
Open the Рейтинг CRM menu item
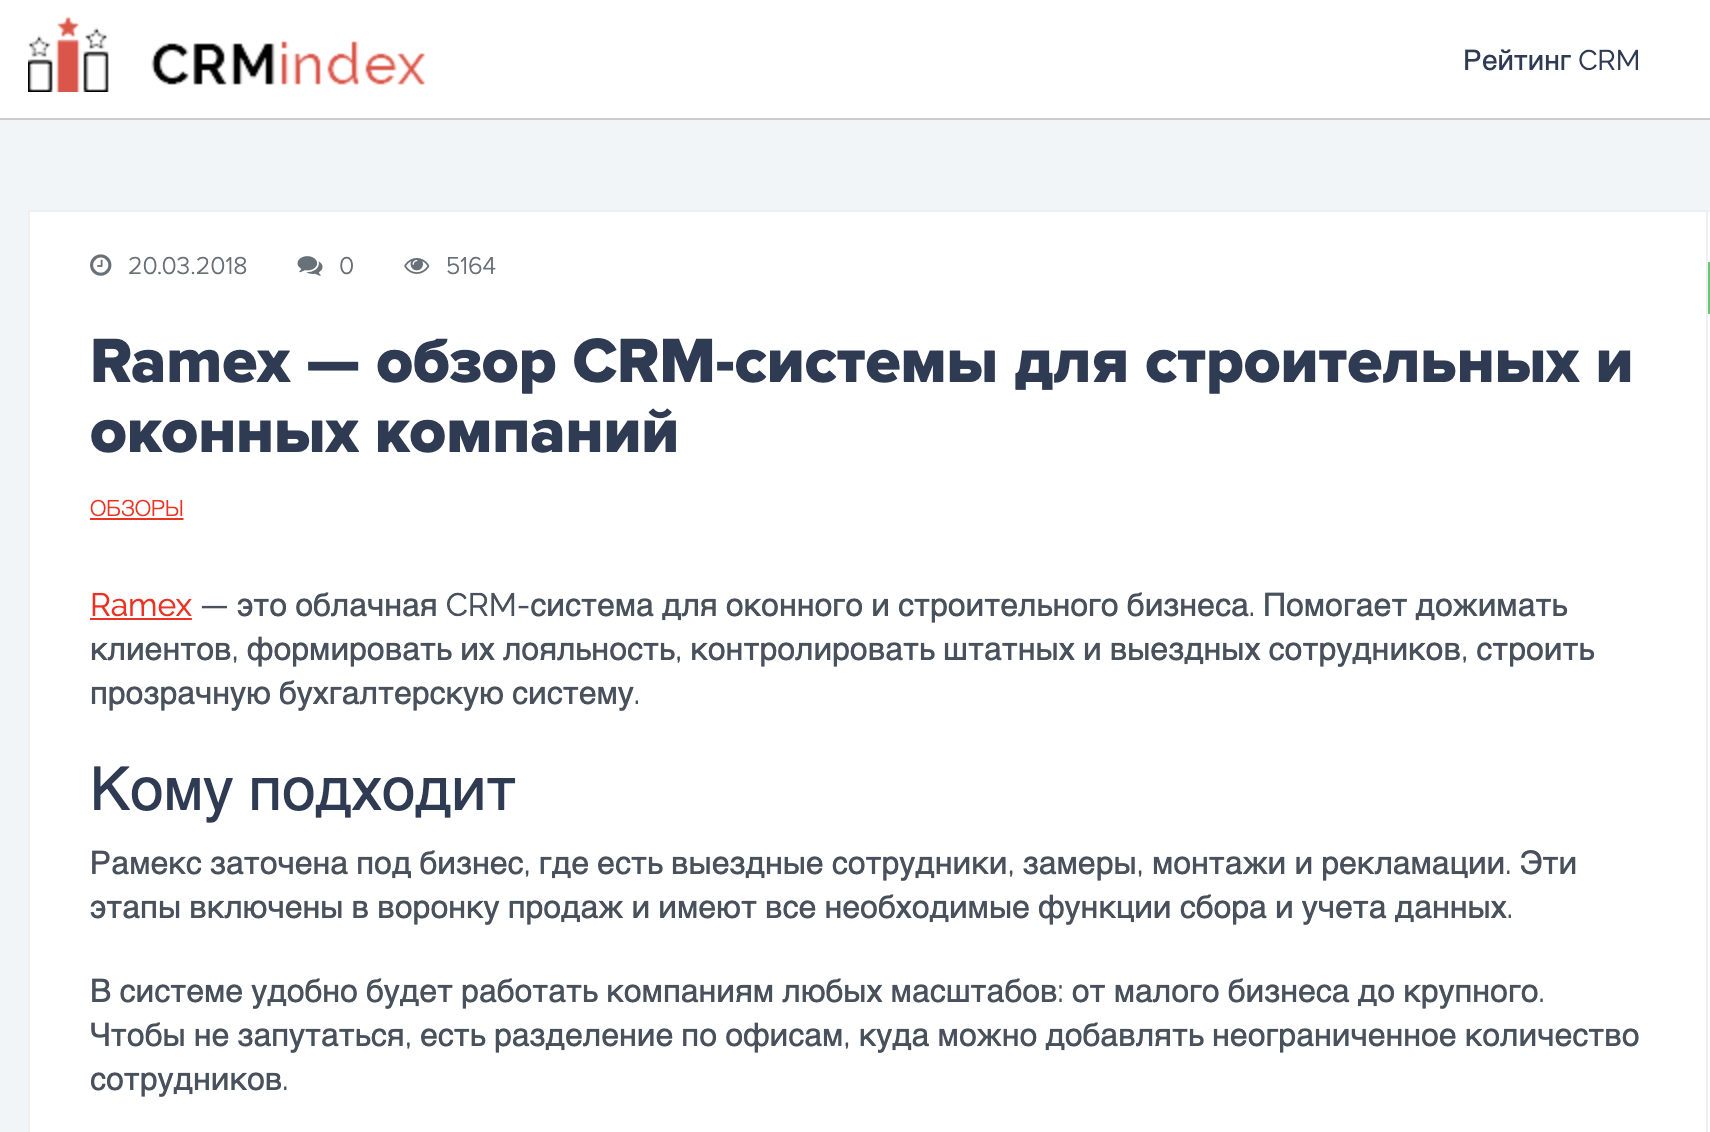pos(1551,60)
